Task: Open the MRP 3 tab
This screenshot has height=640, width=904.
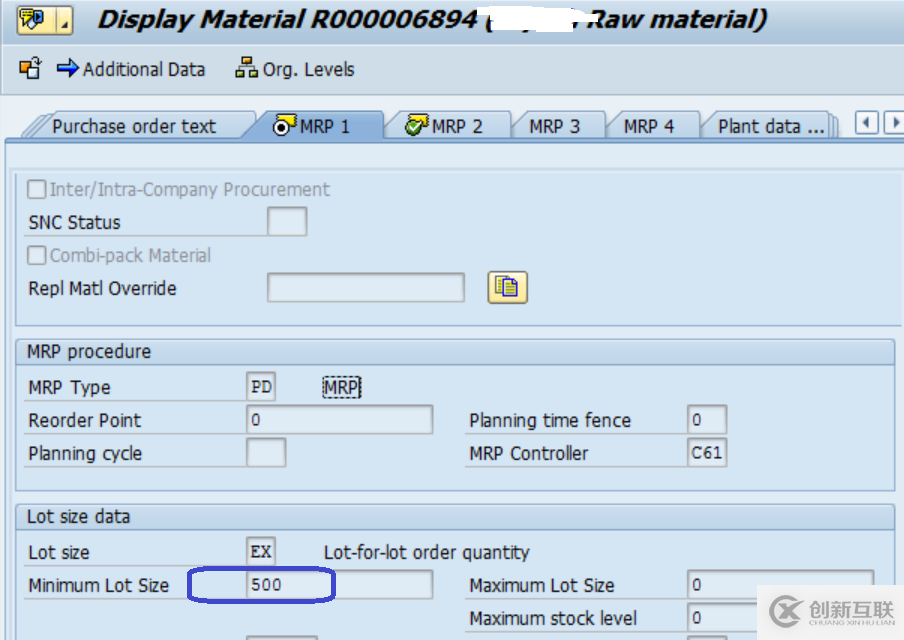Action: click(555, 126)
